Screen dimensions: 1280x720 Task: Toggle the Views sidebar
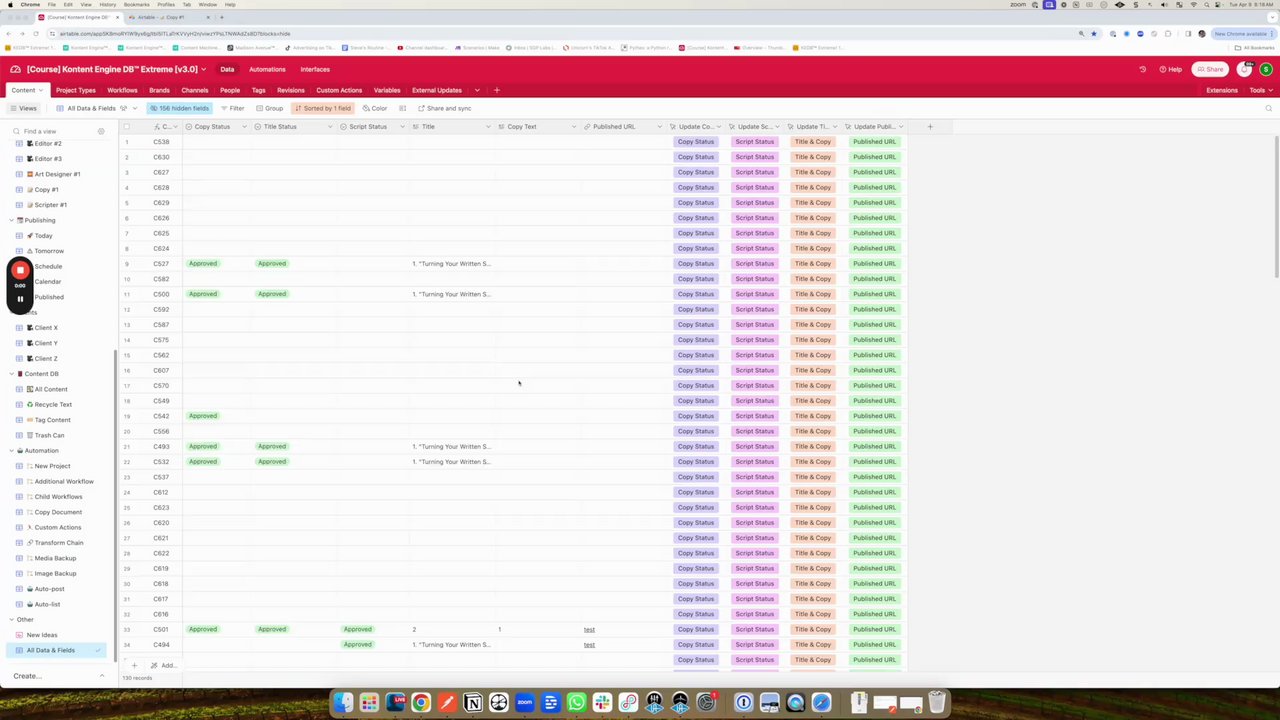click(23, 108)
